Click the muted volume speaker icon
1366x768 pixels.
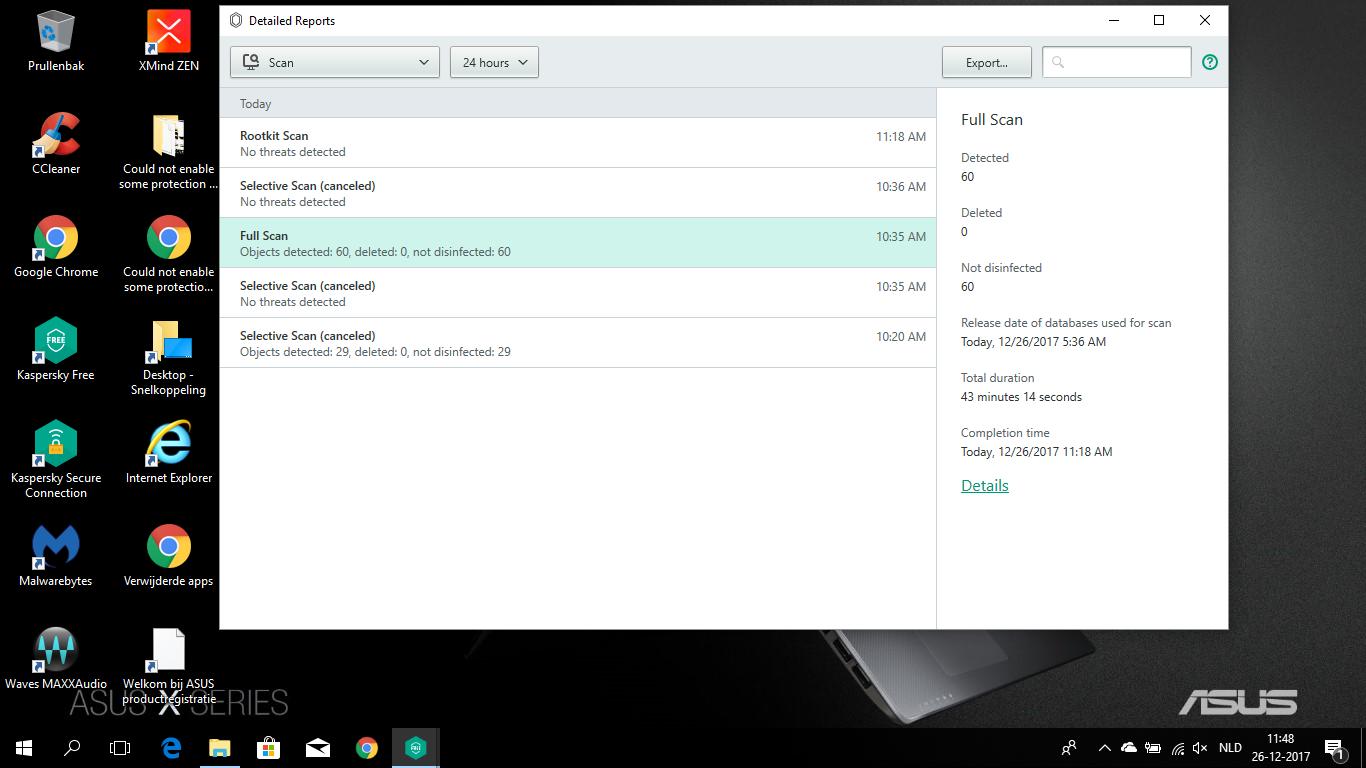click(x=1200, y=747)
